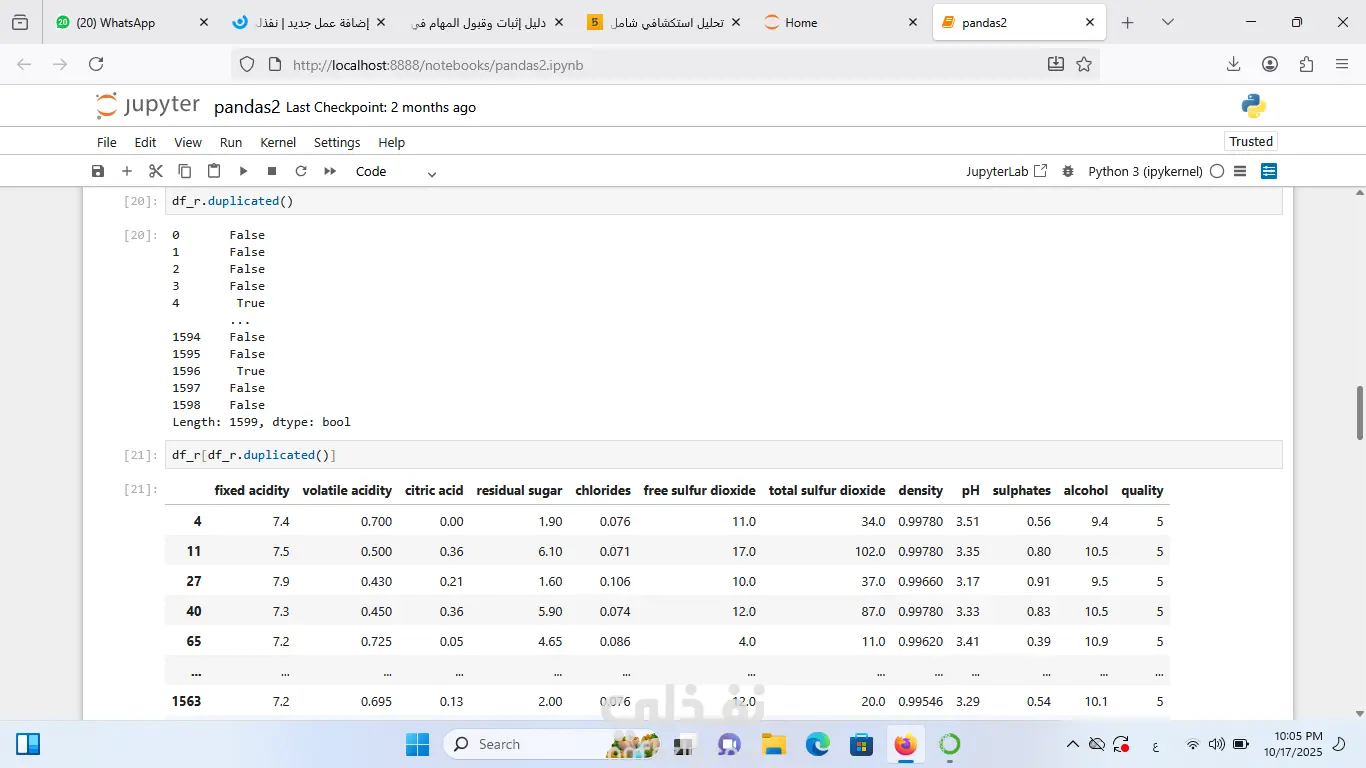The width and height of the screenshot is (1366, 768).
Task: Show hidden system tray icons chevron
Action: pos(1073,744)
